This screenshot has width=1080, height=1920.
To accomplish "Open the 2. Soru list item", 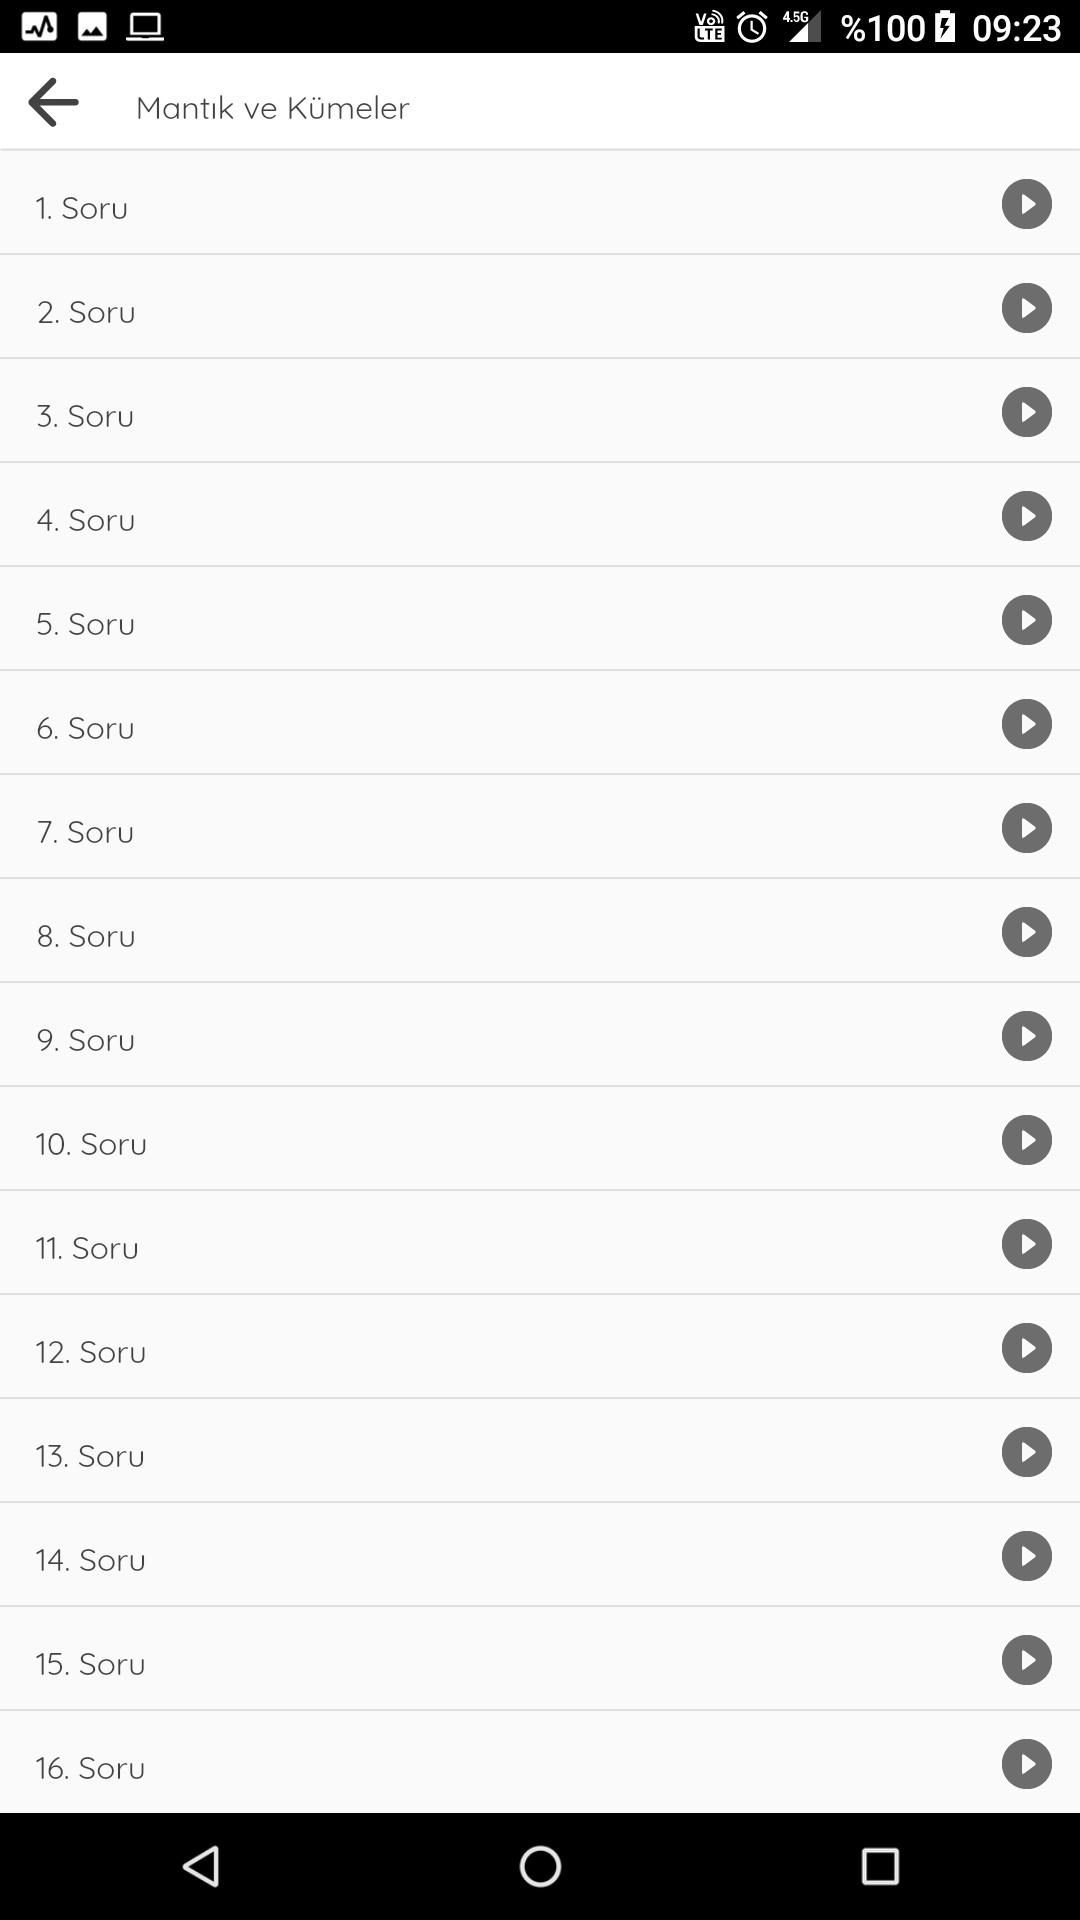I will click(540, 307).
